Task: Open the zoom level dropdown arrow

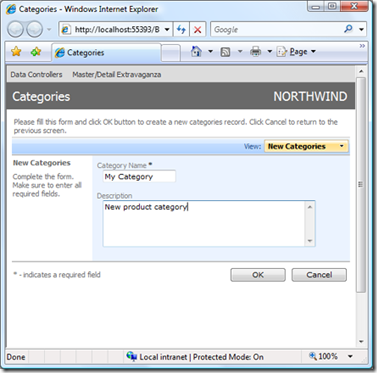Action: (350, 357)
